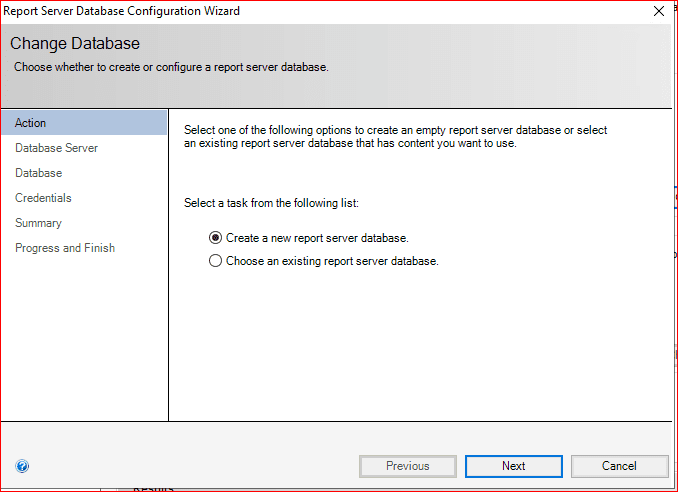Click the Cancel button
This screenshot has height=492, width=678.
click(x=619, y=466)
